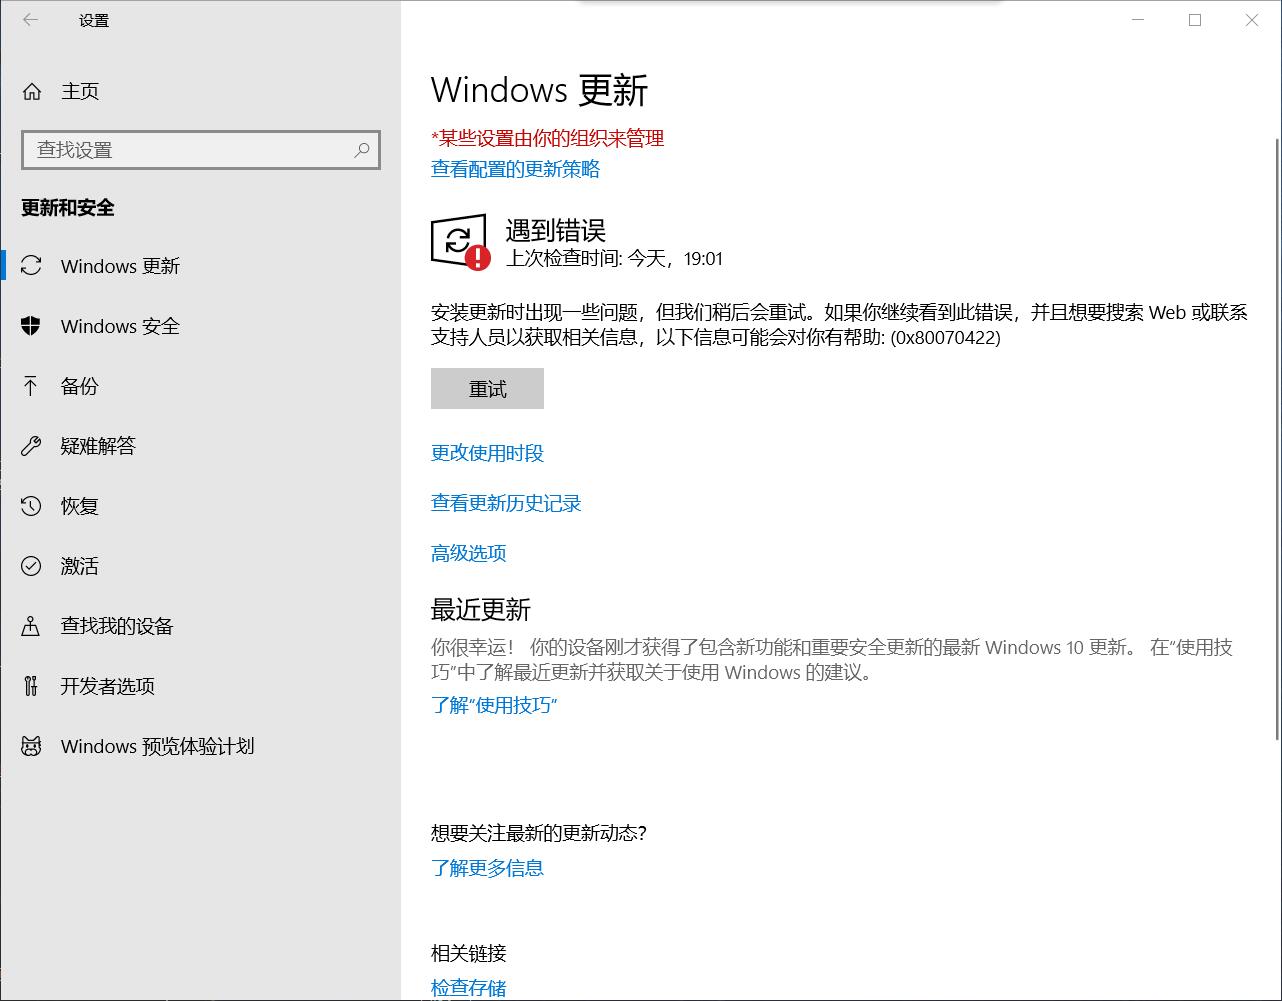Open the 主页 settings home
The width and height of the screenshot is (1282, 1001).
point(200,92)
